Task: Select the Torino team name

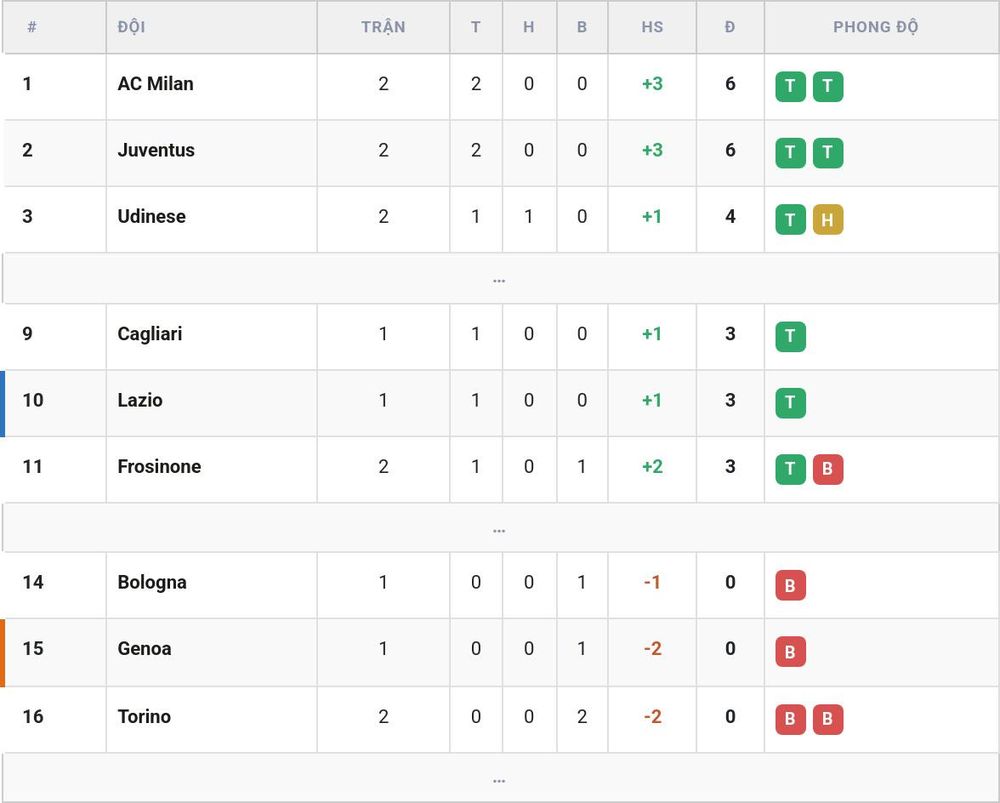Action: click(144, 716)
